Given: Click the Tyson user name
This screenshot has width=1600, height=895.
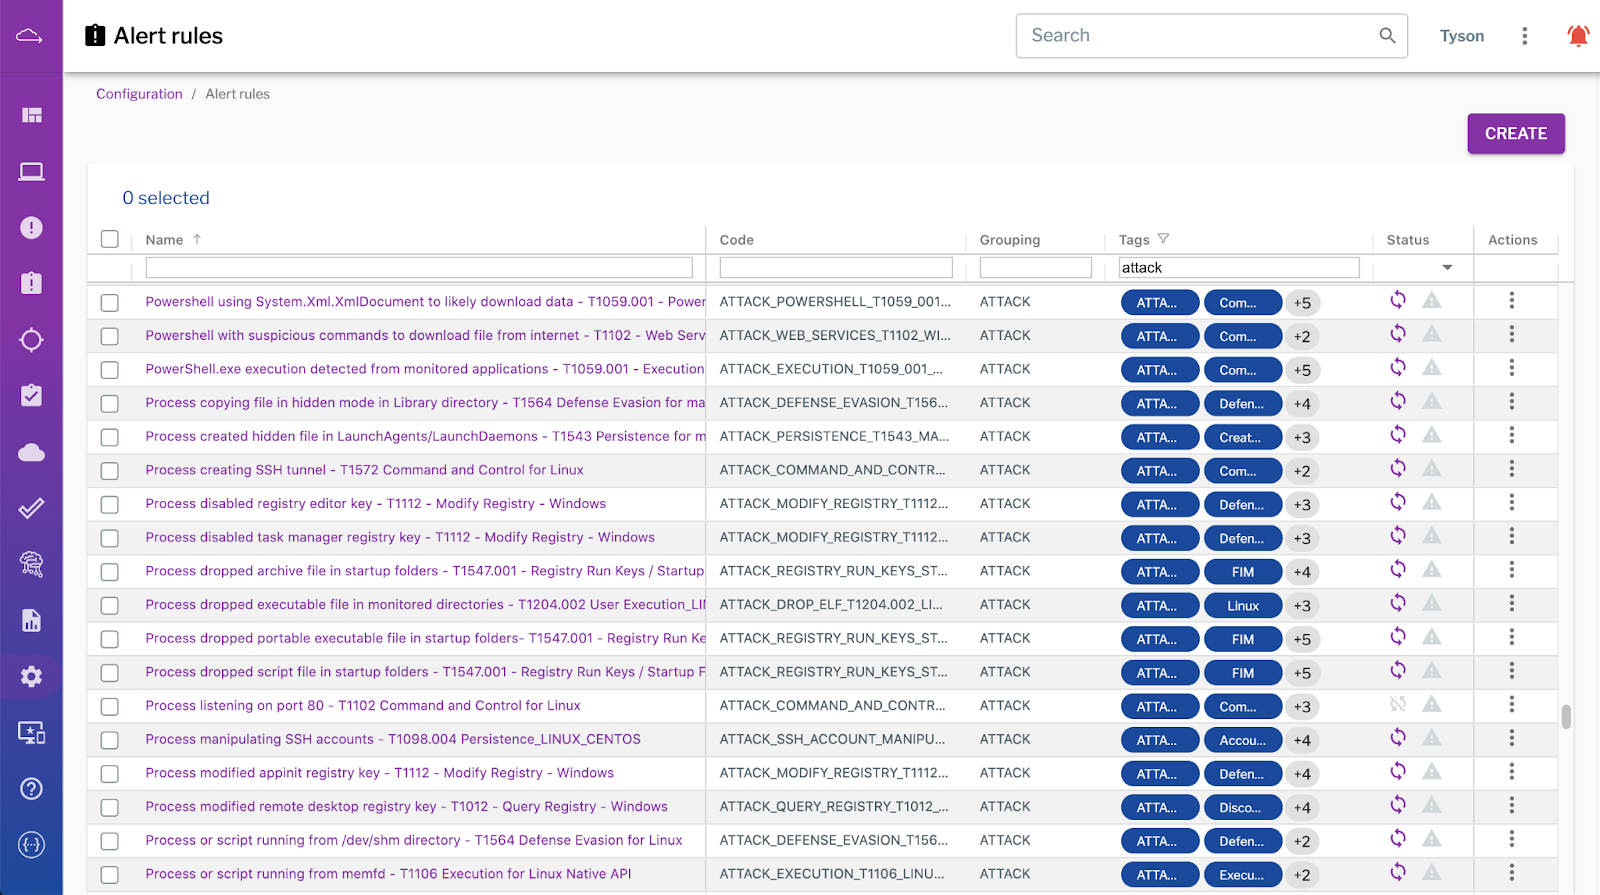Looking at the screenshot, I should coord(1462,36).
